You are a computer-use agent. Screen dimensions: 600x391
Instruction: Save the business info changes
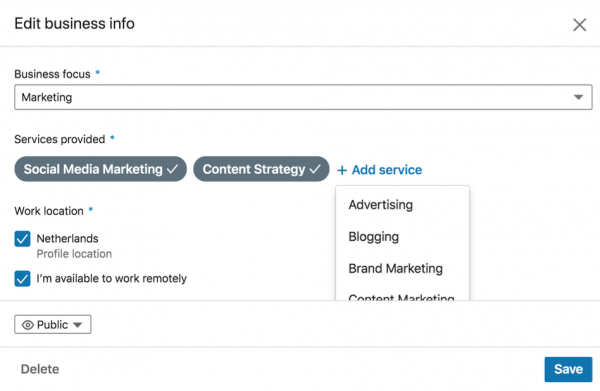(x=568, y=369)
